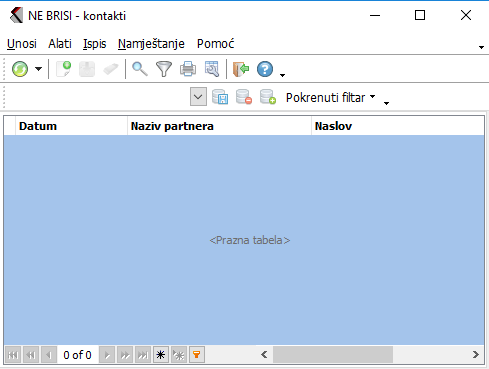This screenshot has width=489, height=369.
Task: Create a new record with document icon
Action: (64, 69)
